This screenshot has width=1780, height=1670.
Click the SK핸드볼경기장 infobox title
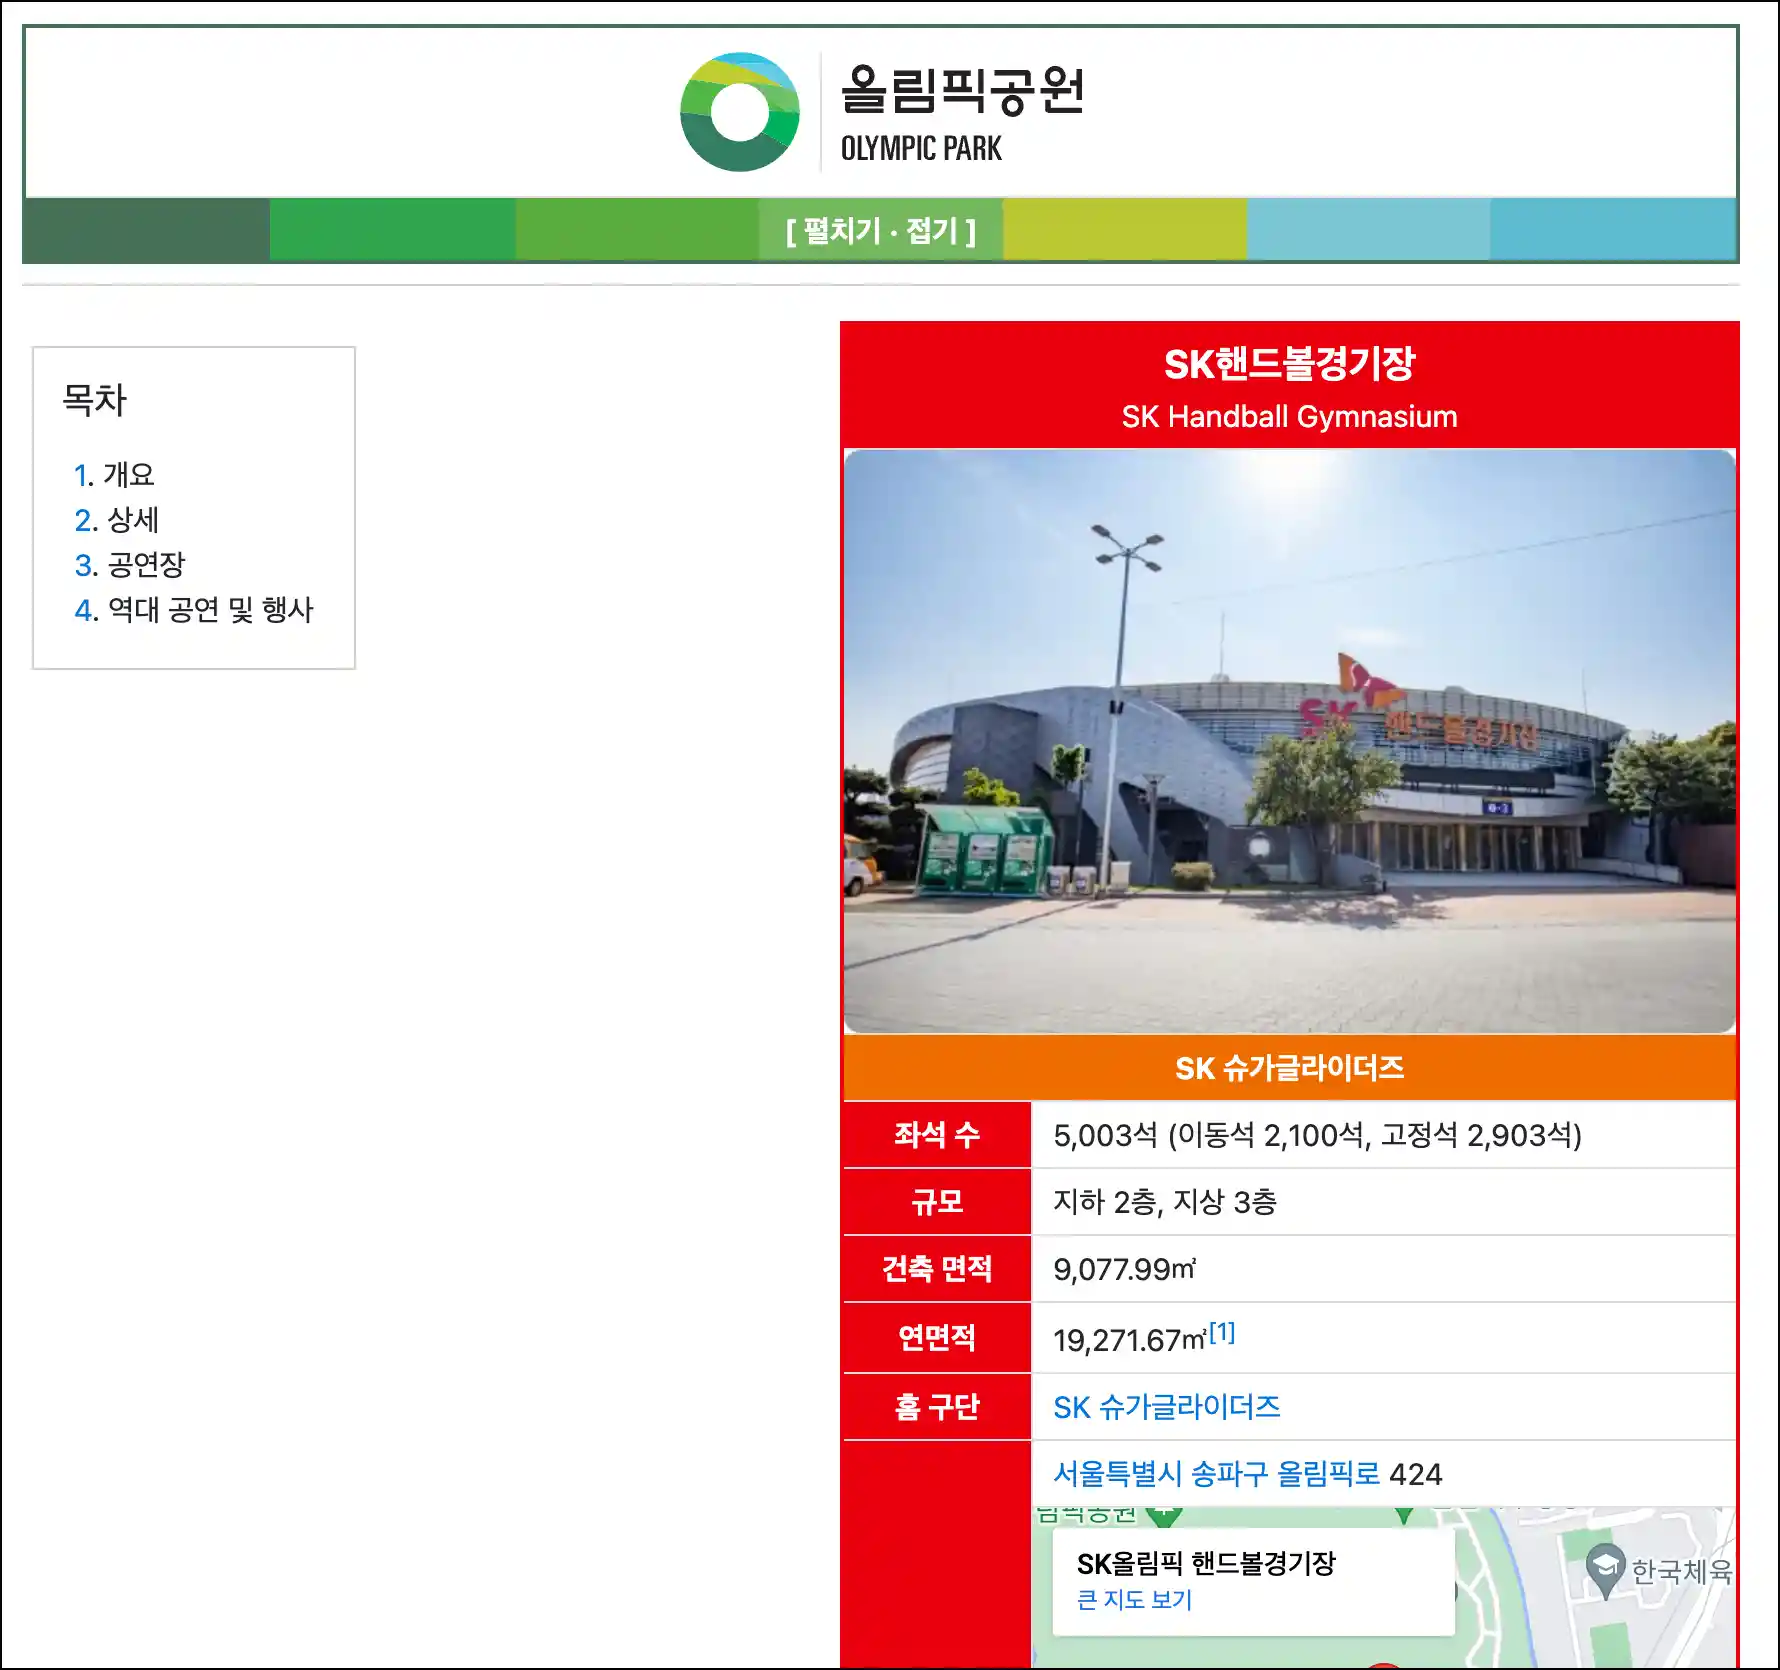click(1289, 364)
